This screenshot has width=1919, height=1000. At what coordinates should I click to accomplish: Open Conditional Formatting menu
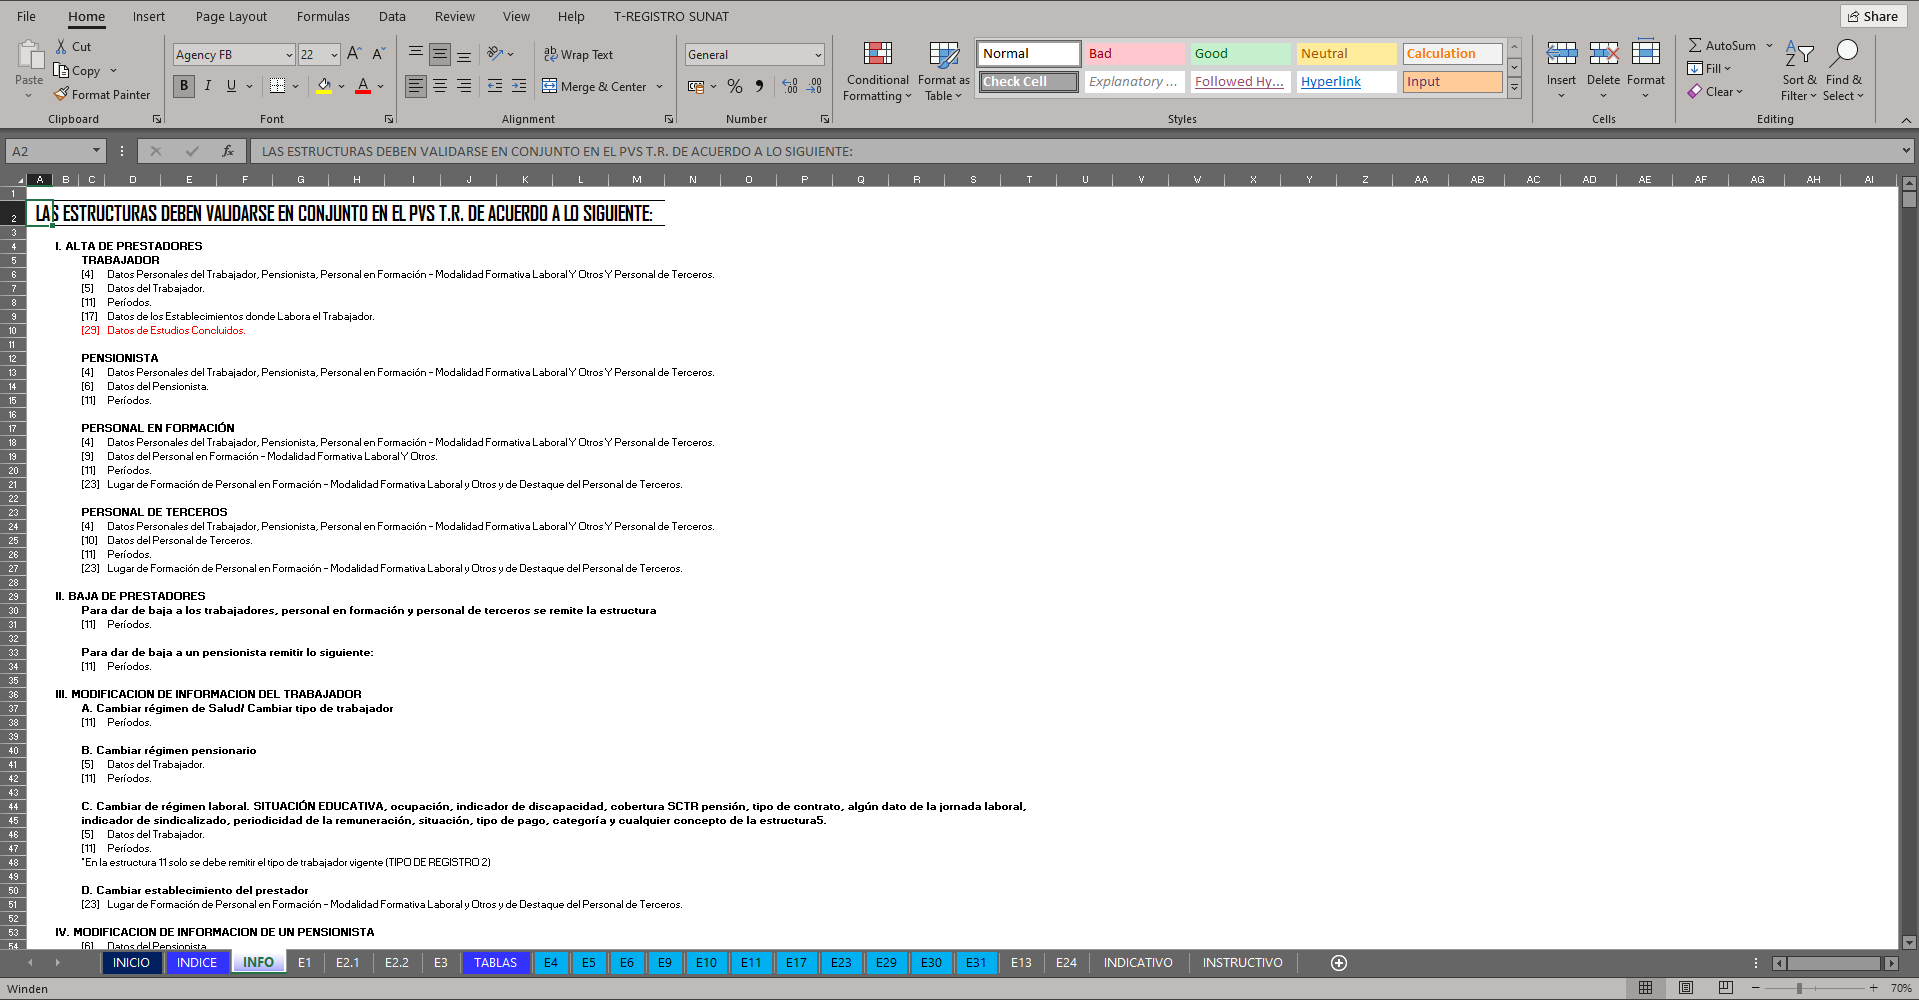[x=878, y=72]
